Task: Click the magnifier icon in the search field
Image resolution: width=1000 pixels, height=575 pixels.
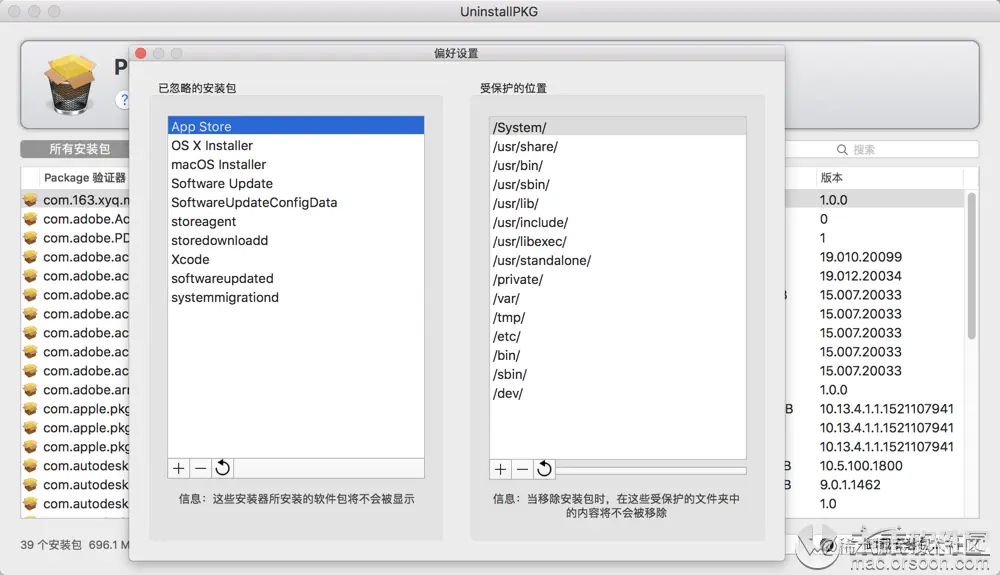Action: pyautogui.click(x=842, y=150)
